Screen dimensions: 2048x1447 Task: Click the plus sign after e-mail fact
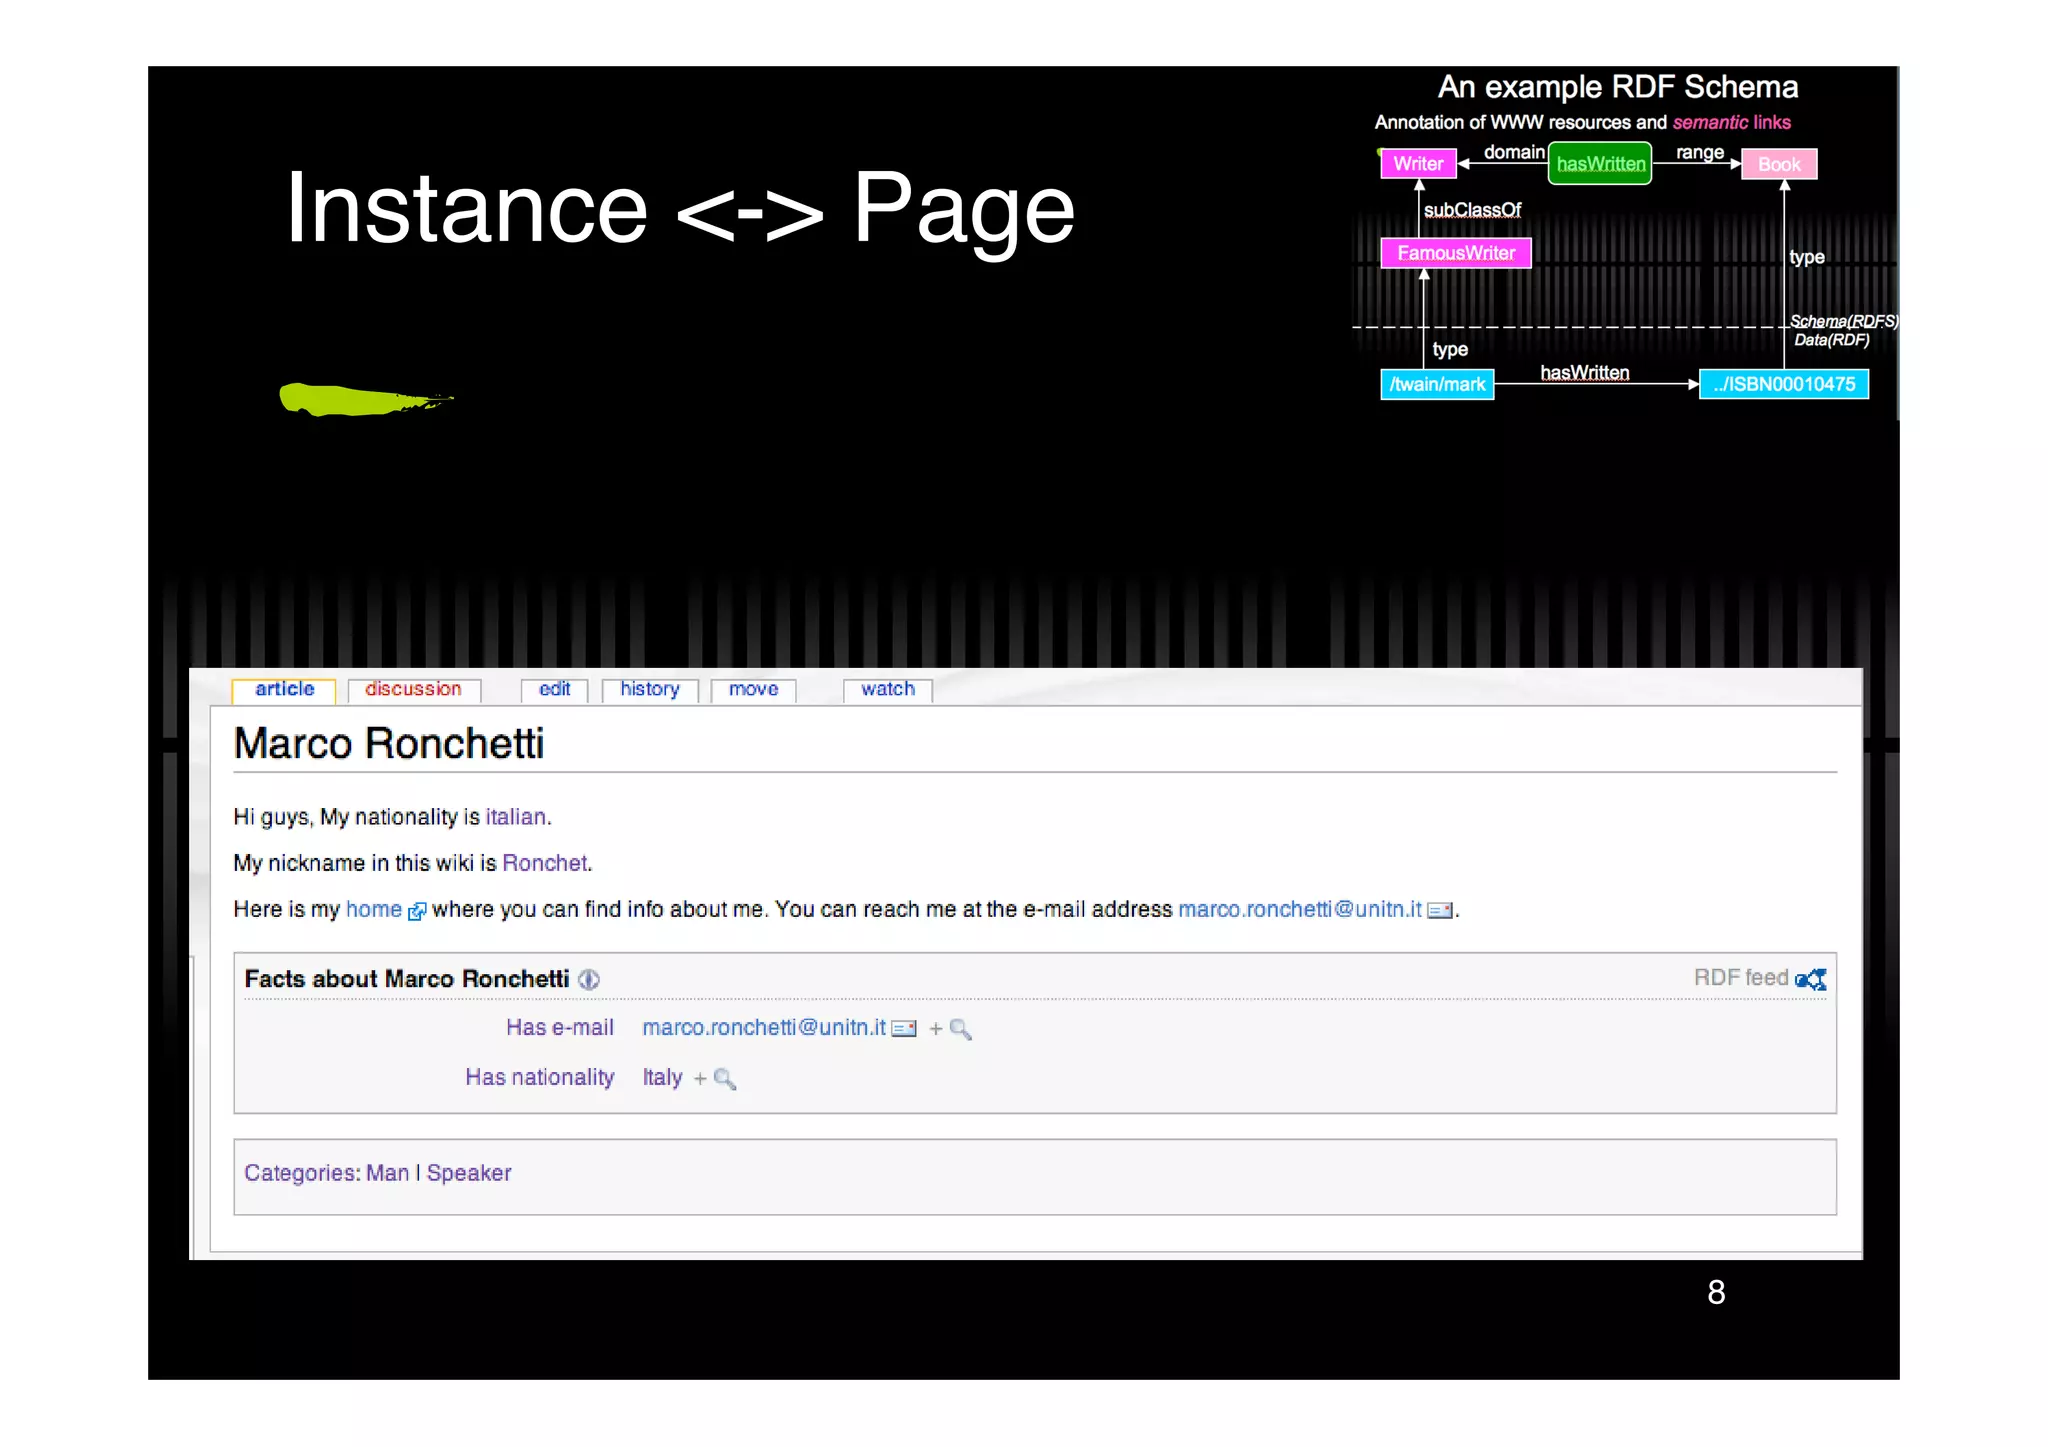click(935, 1029)
